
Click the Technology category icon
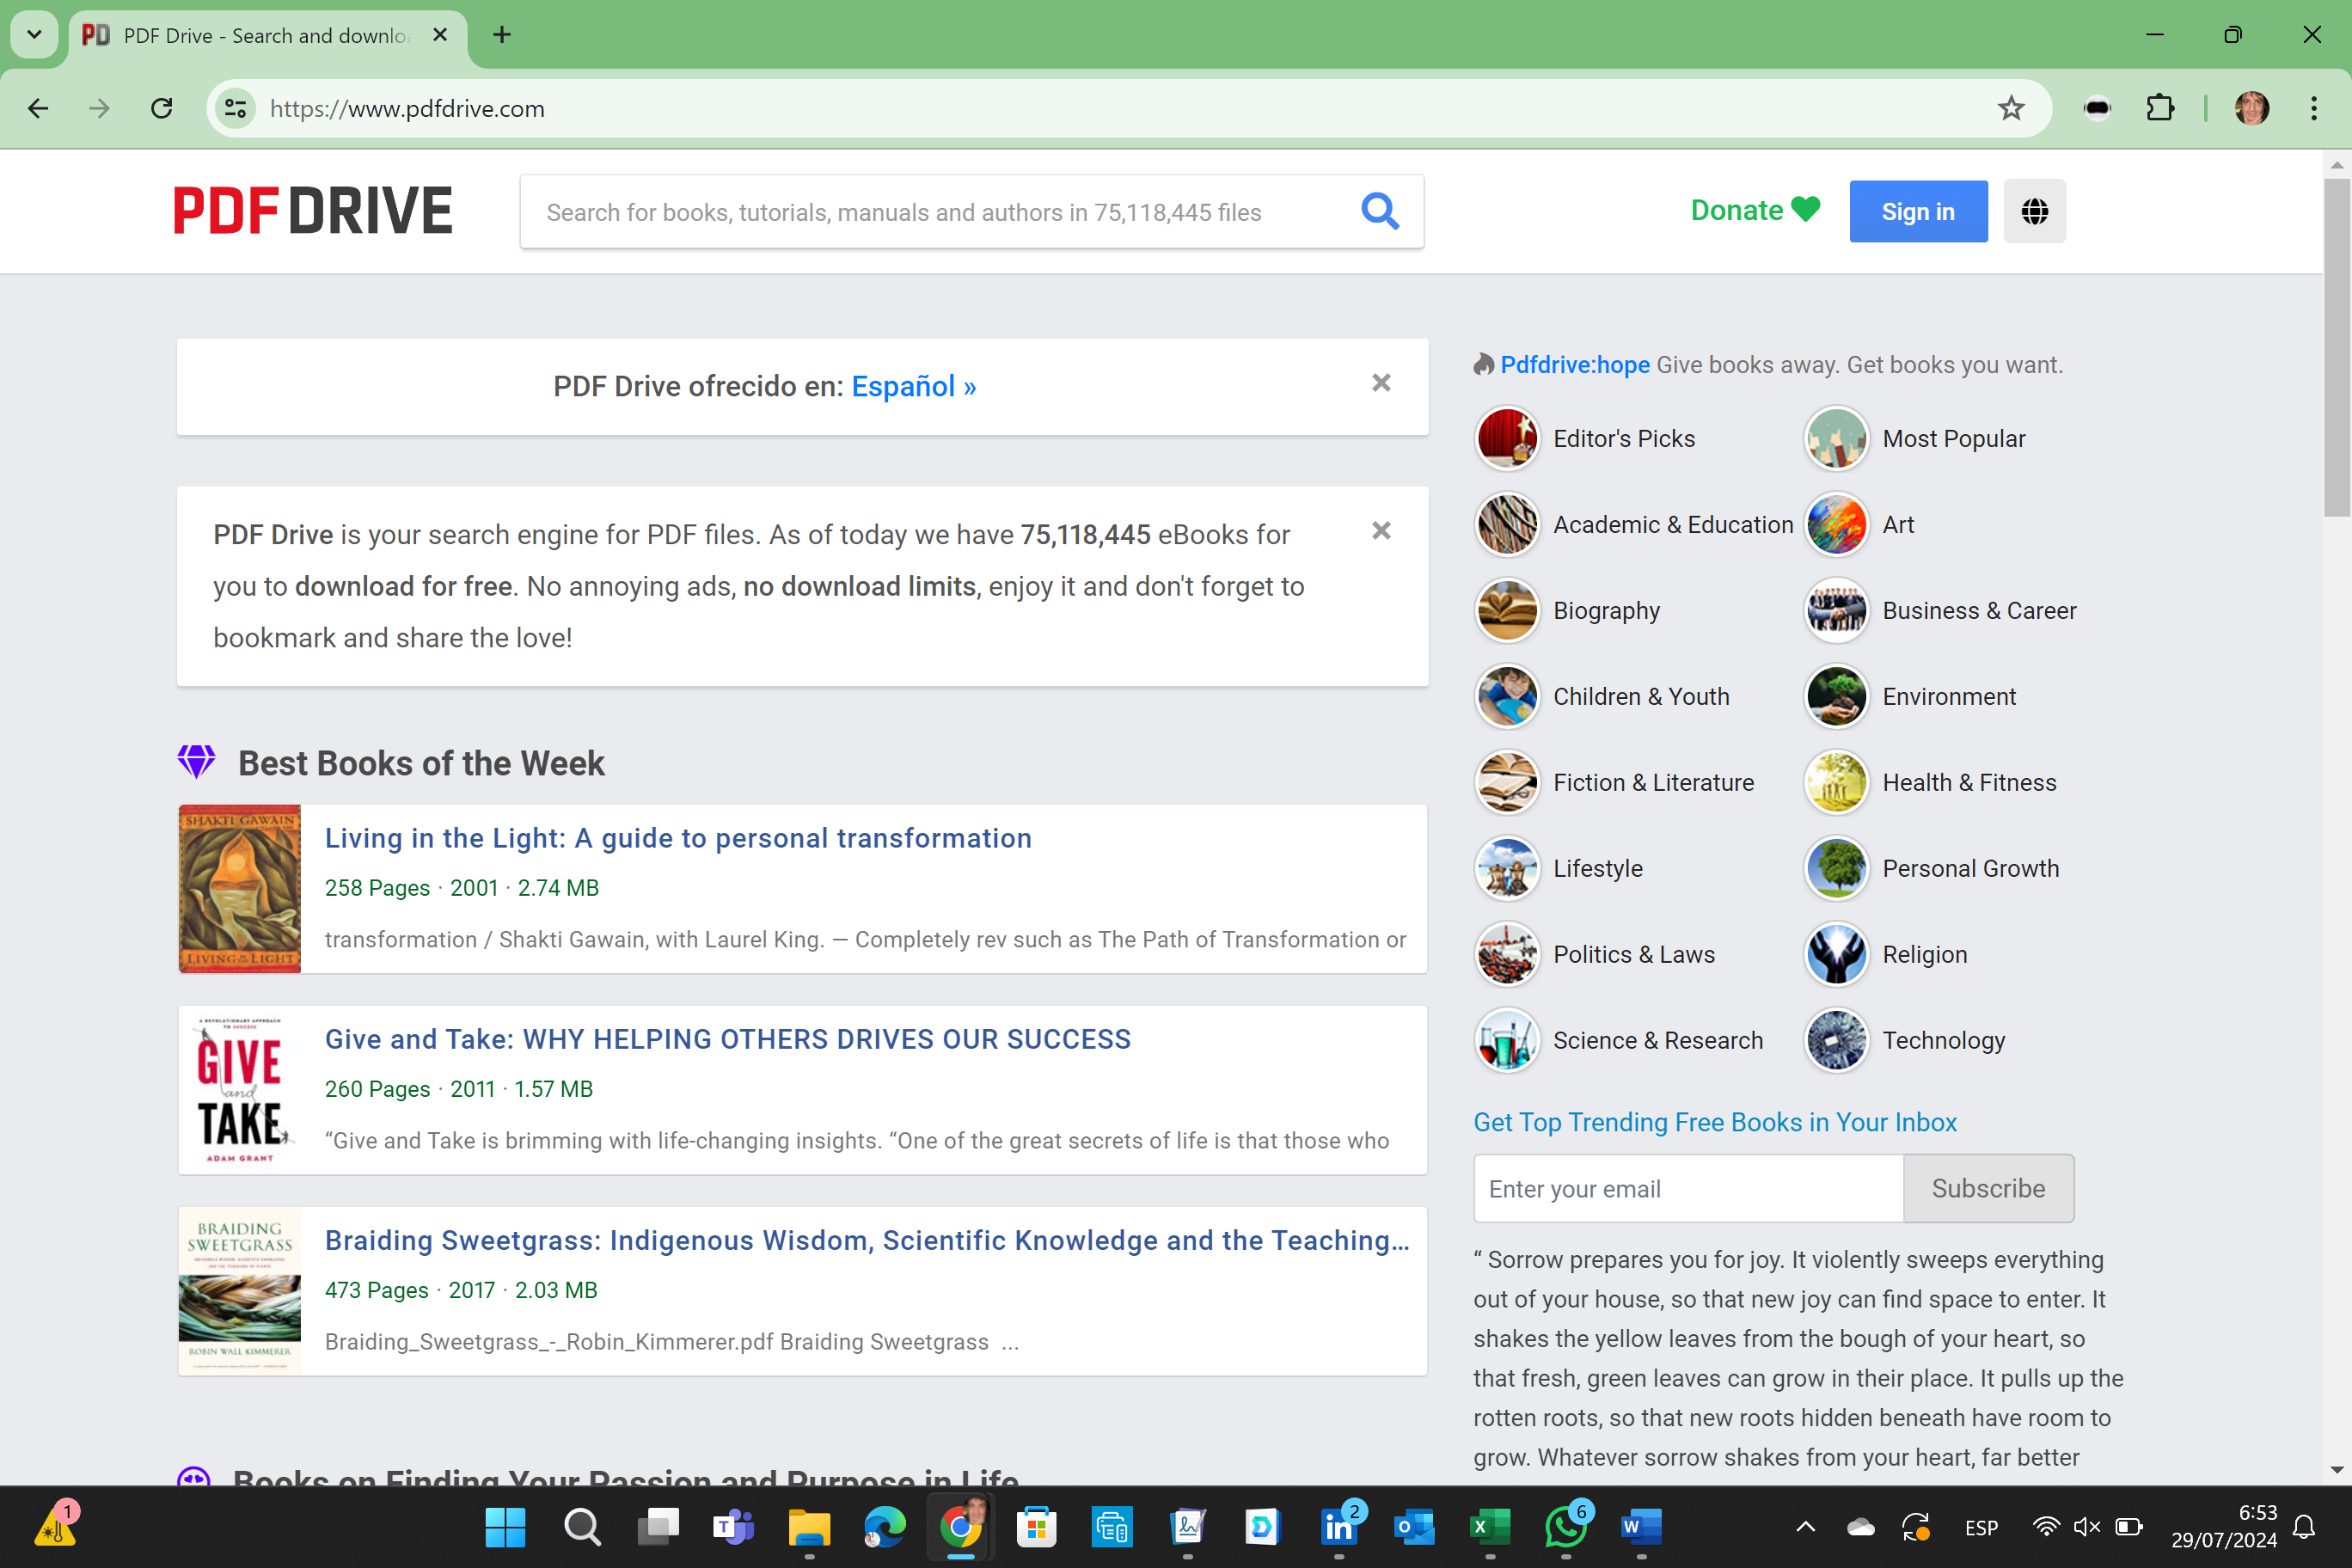1835,1040
